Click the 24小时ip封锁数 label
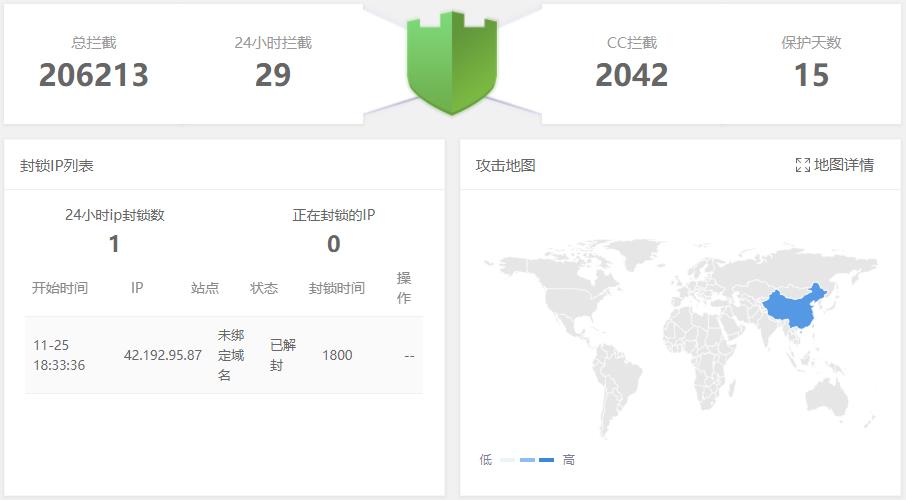This screenshot has height=500, width=906. [115, 215]
